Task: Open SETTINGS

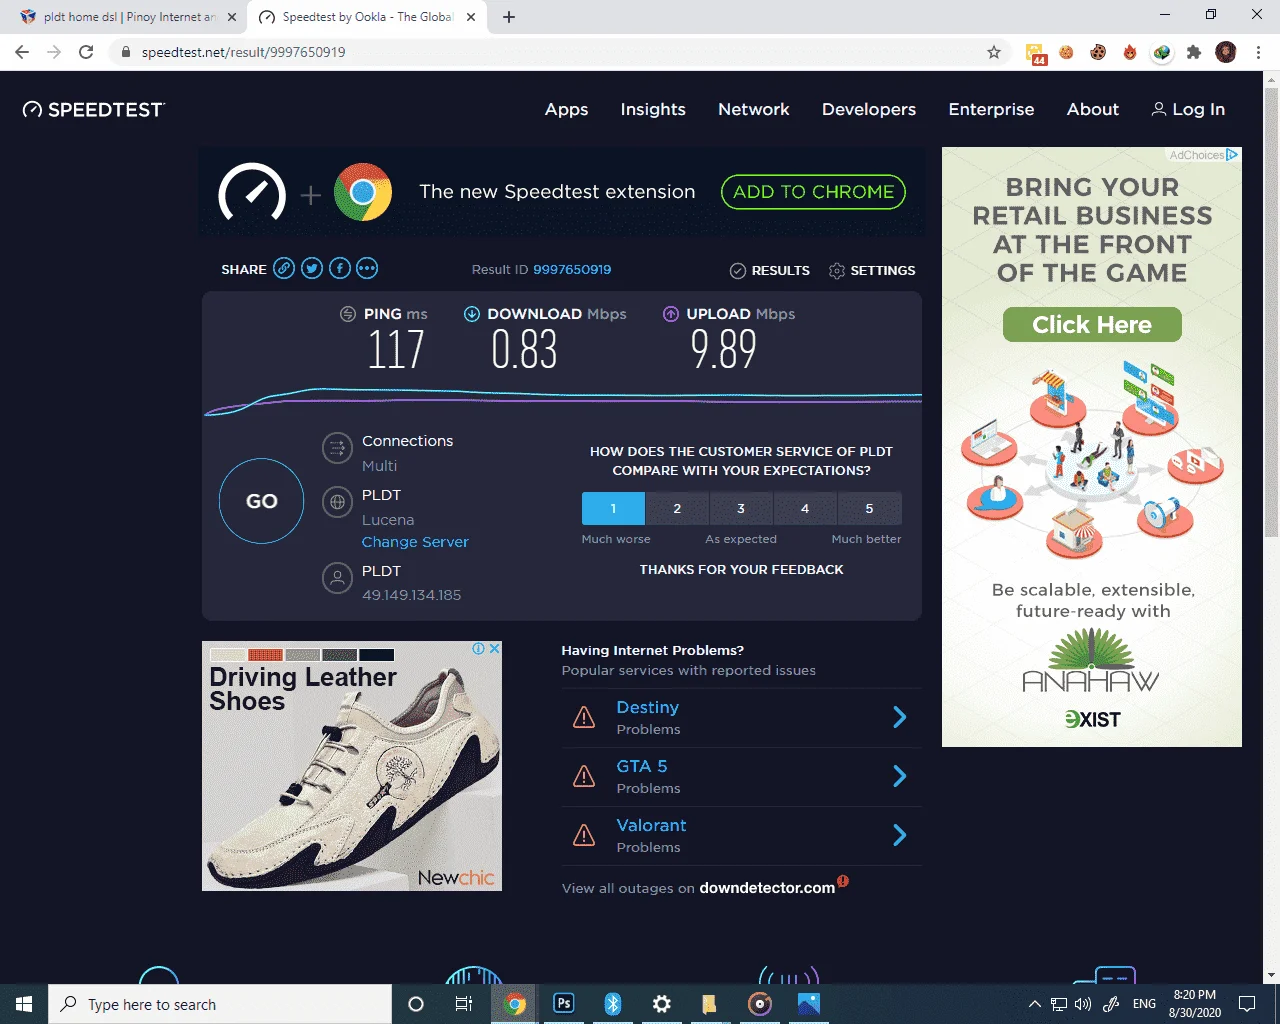Action: 872,270
